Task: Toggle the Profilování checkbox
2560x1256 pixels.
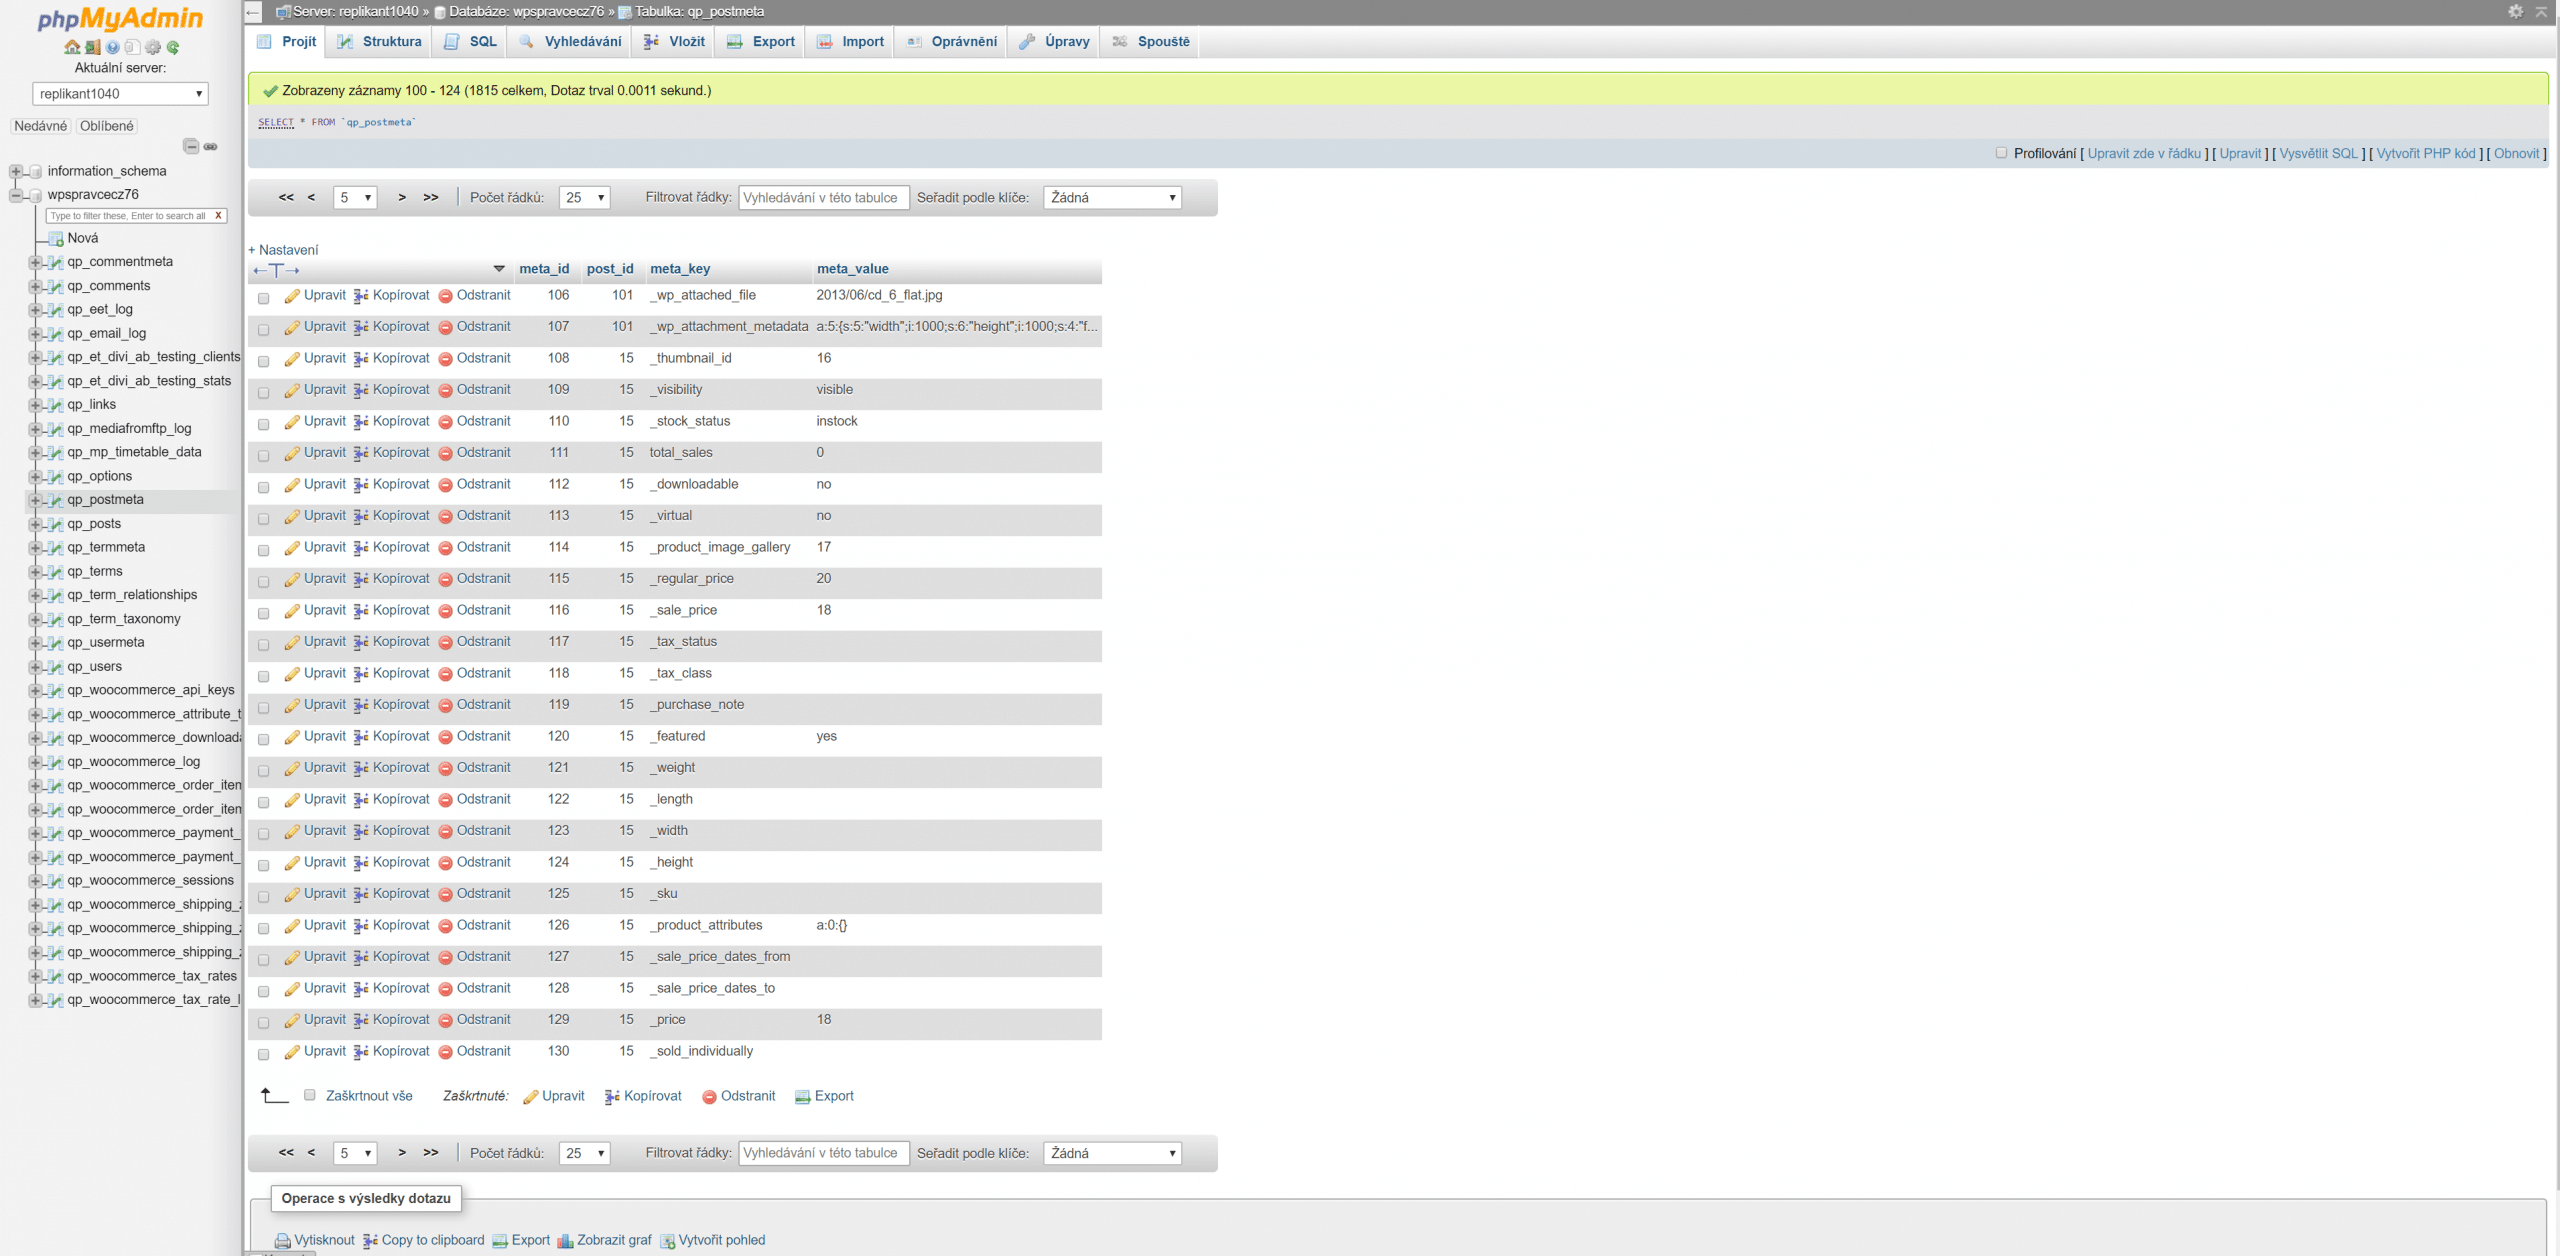Action: coord(2001,153)
